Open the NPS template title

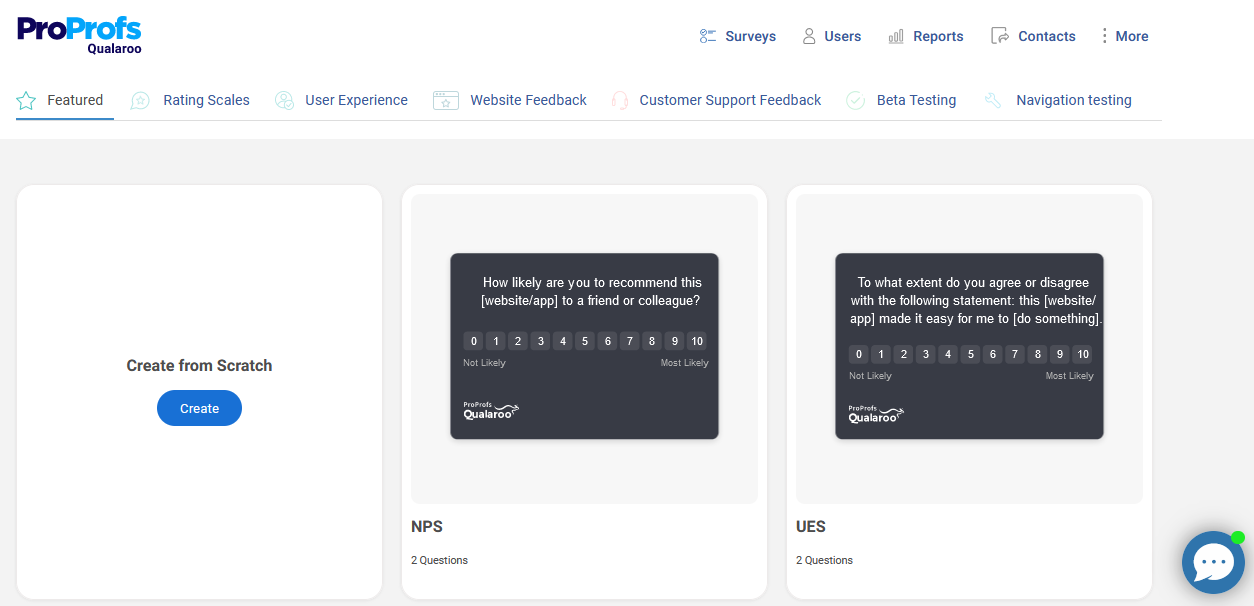click(427, 526)
